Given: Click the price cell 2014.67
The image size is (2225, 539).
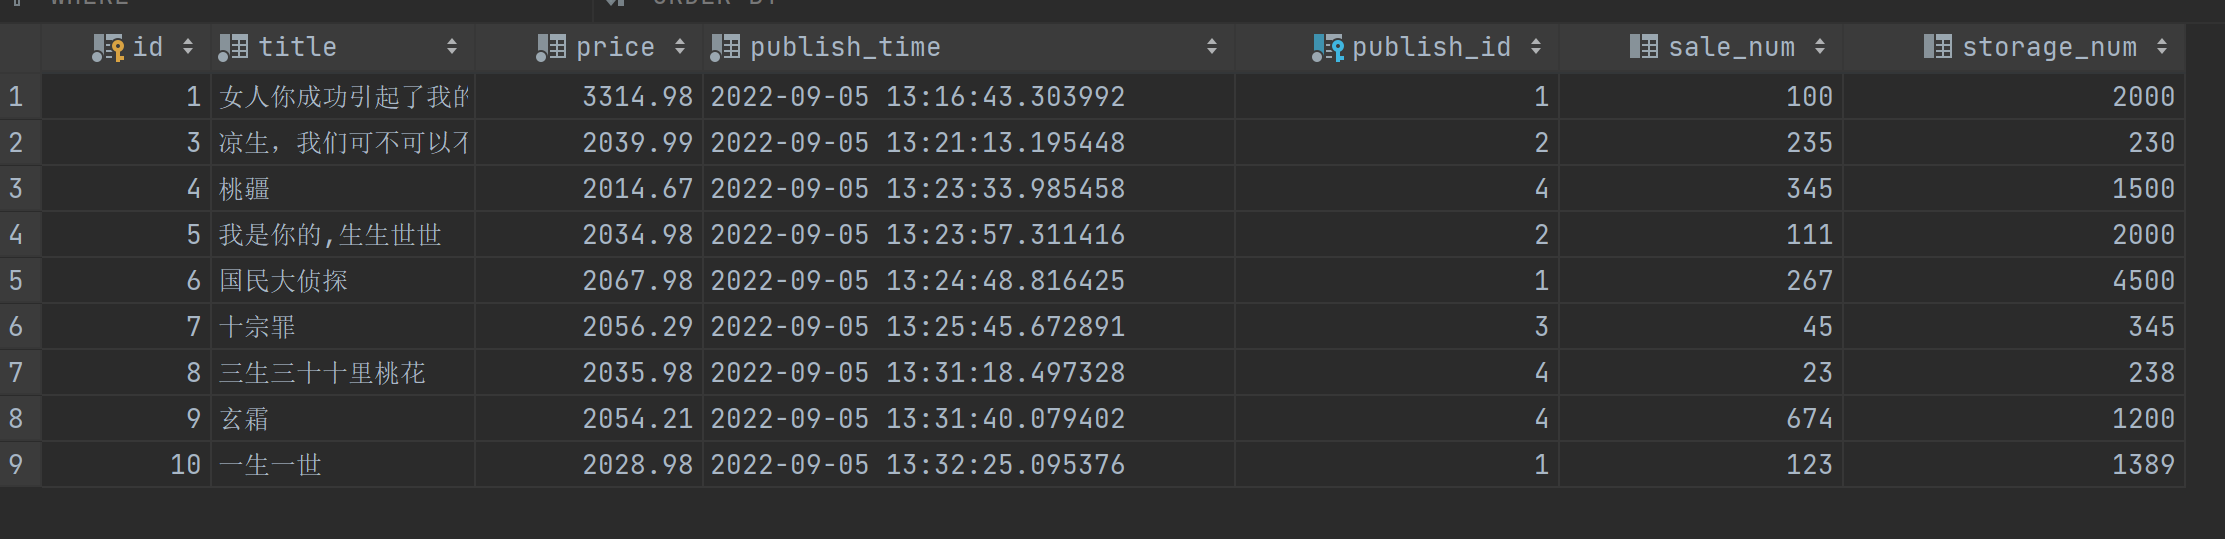Looking at the screenshot, I should pos(638,189).
